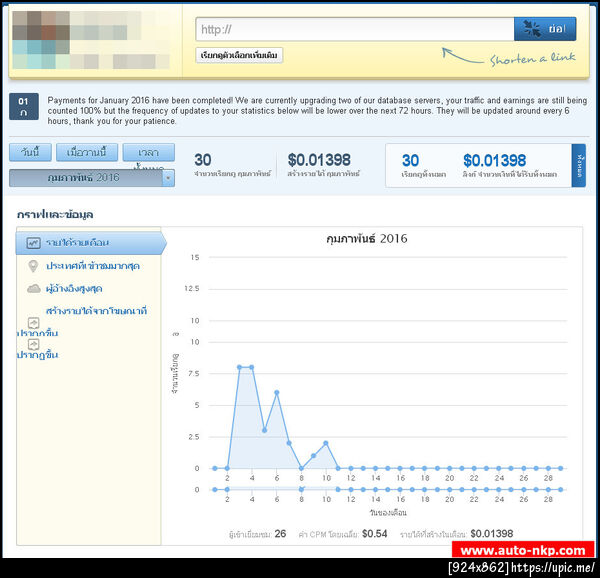
Task: Click the January 2016 payments announcement text
Action: [317, 111]
